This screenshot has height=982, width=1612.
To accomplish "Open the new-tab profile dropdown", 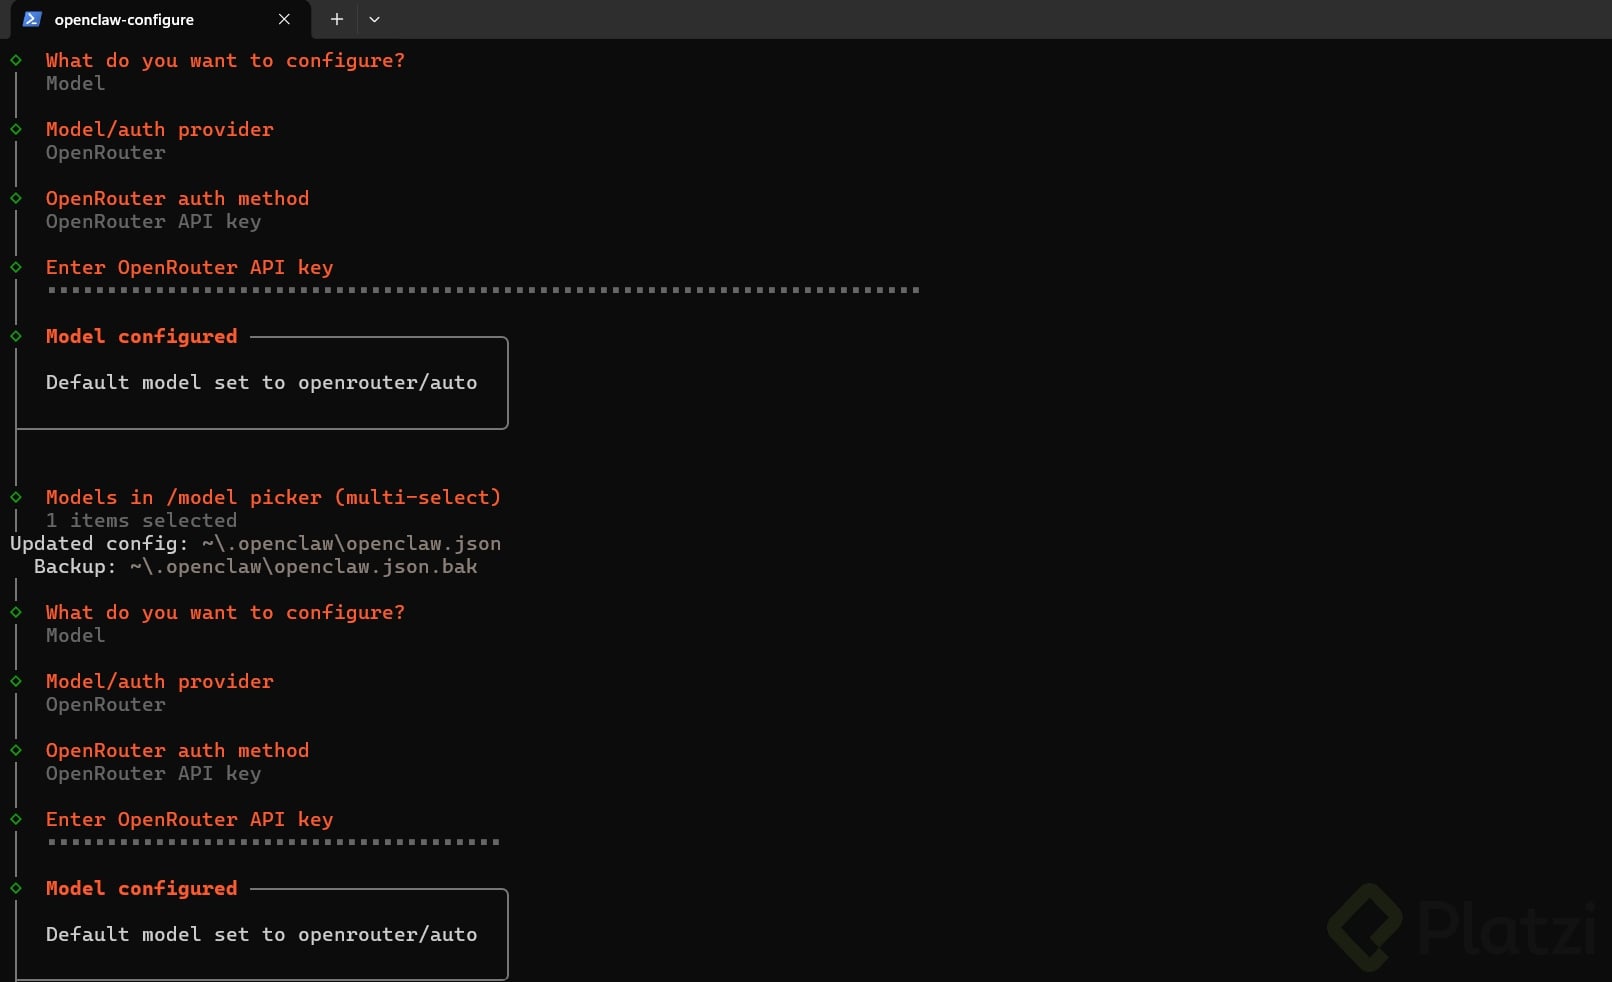I will (x=375, y=19).
